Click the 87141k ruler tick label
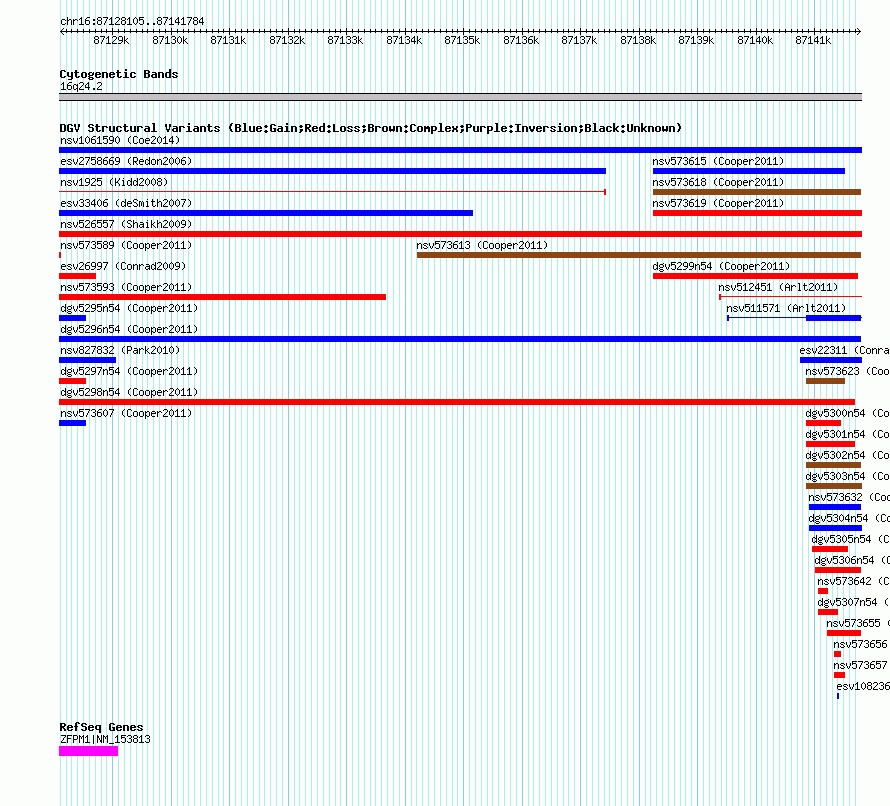Screen dimensions: 890x806 click(x=813, y=40)
